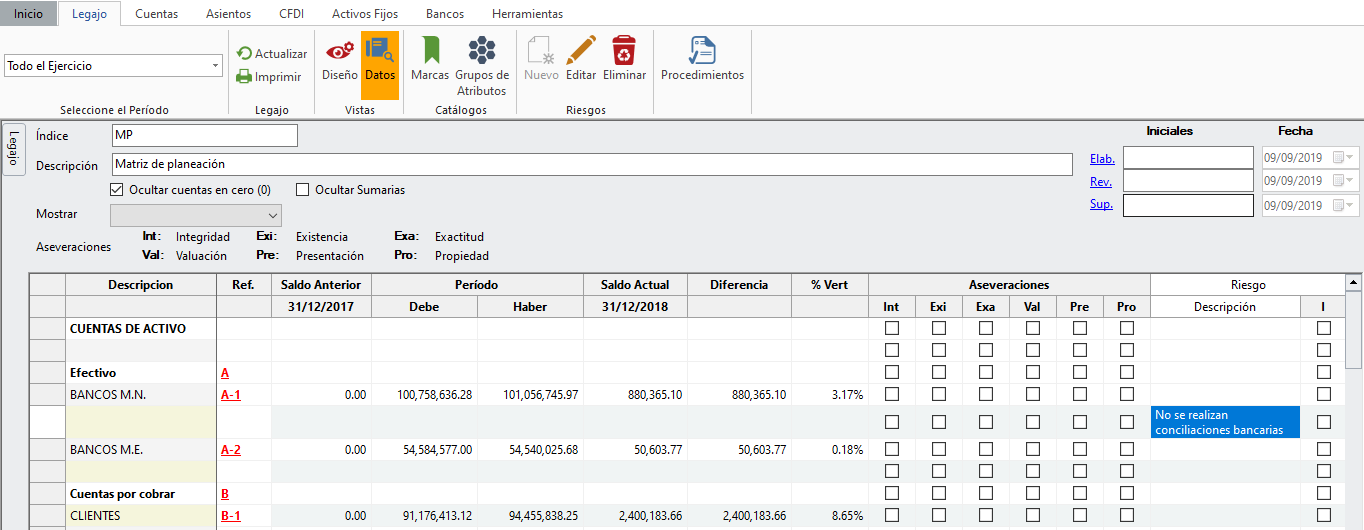Click the Elab. initials link
The height and width of the screenshot is (530, 1364).
coord(1102,159)
